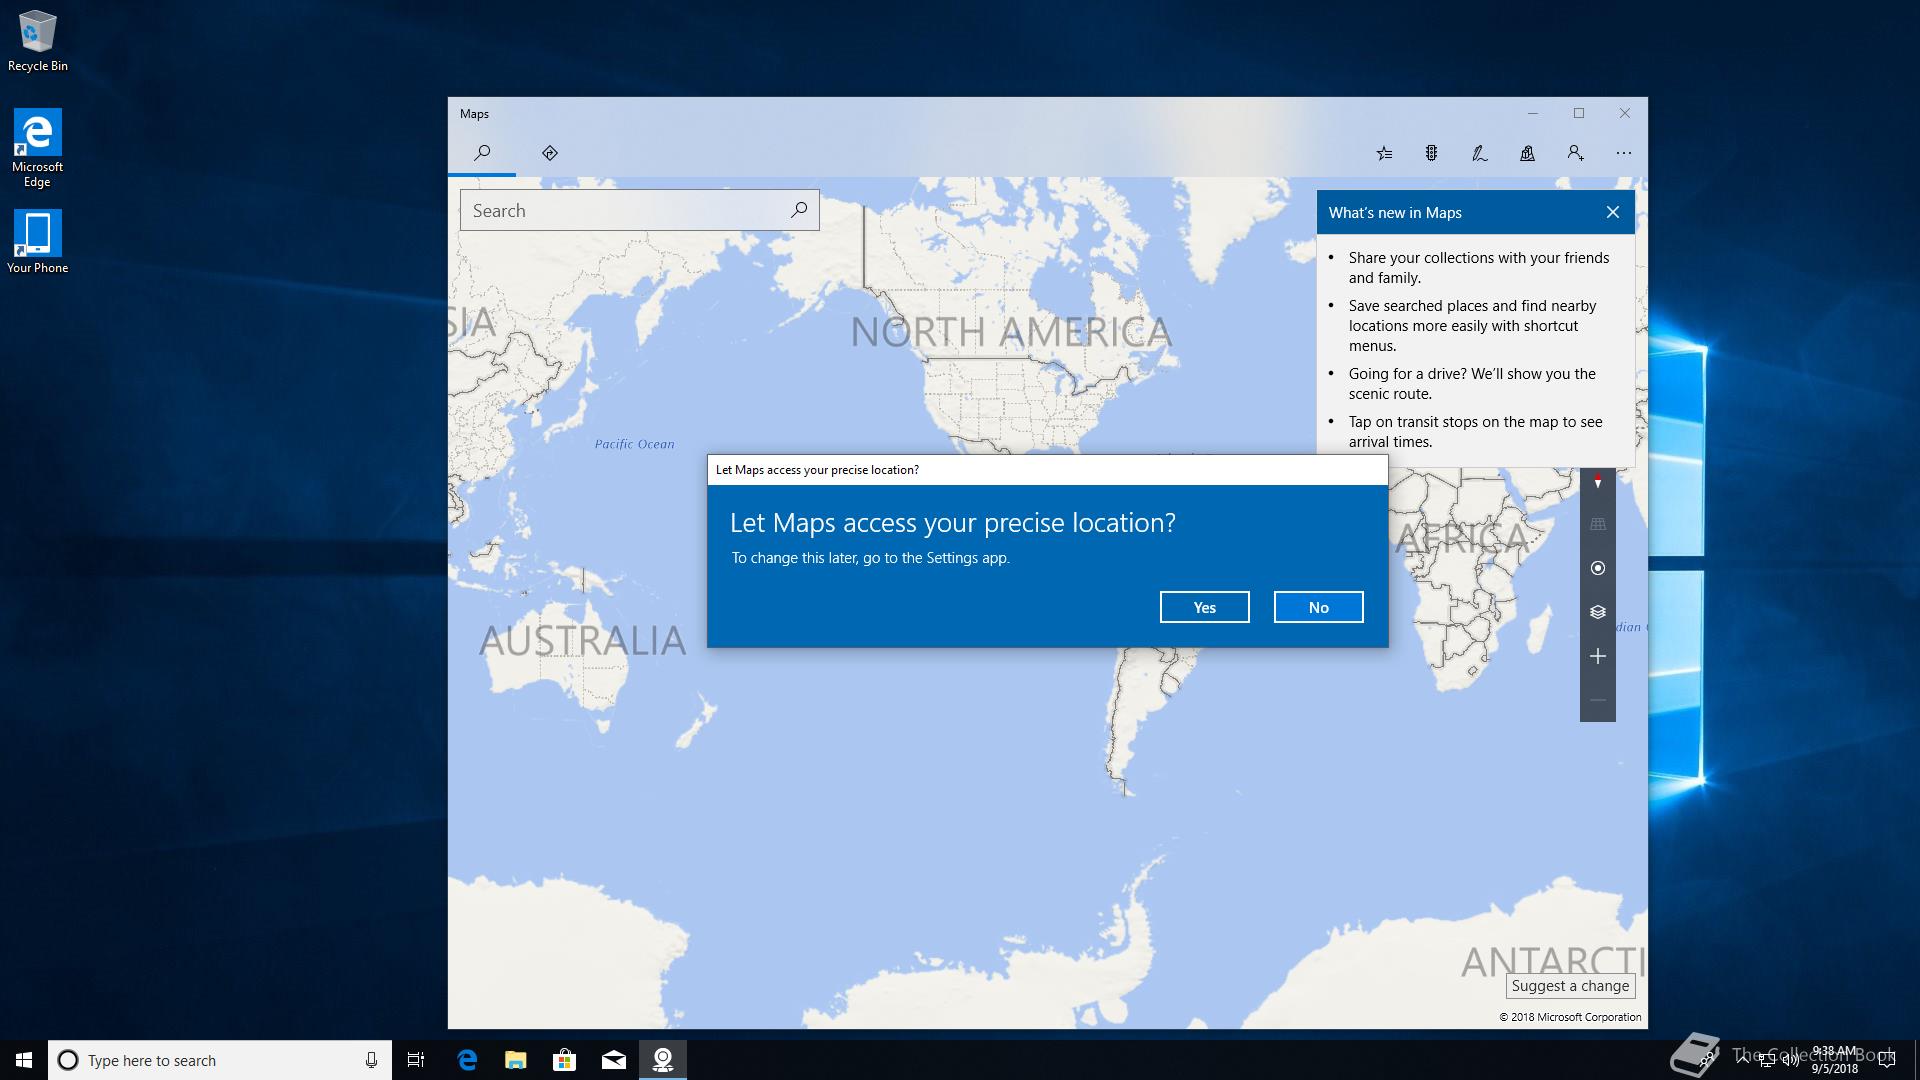
Task: Zoom out with the minus icon
Action: click(1597, 700)
